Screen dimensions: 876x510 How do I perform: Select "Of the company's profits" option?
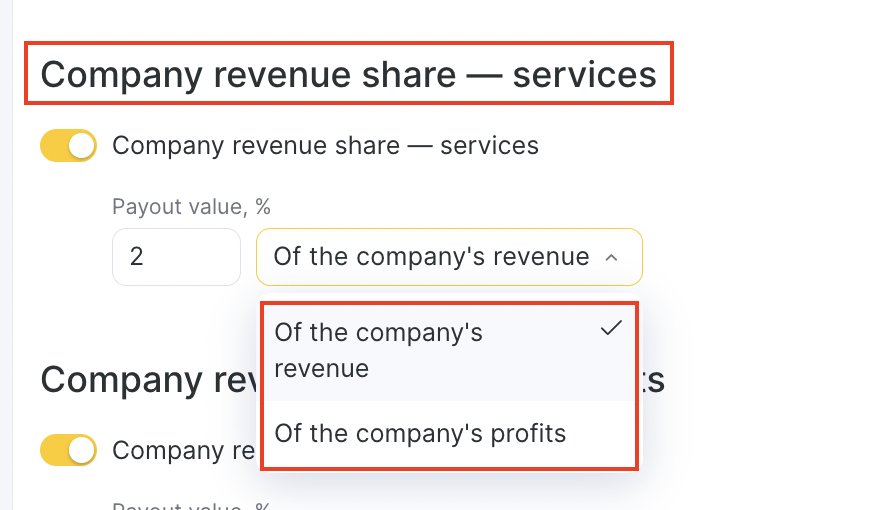click(420, 433)
